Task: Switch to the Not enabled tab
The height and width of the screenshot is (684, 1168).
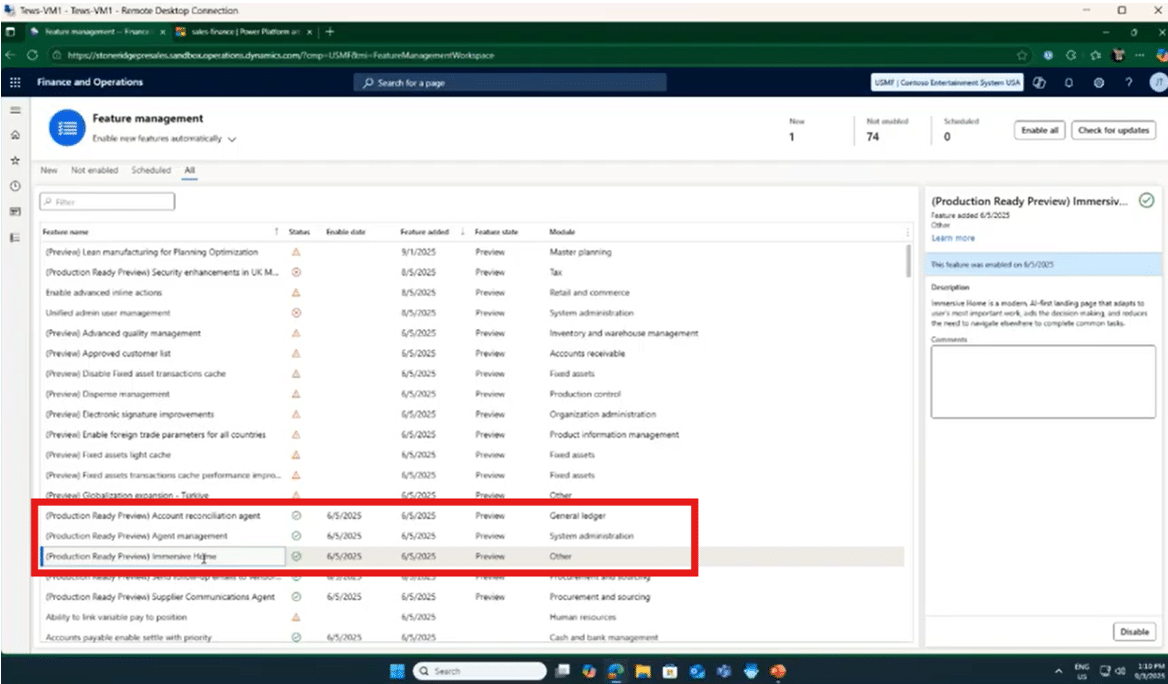Action: click(x=94, y=171)
